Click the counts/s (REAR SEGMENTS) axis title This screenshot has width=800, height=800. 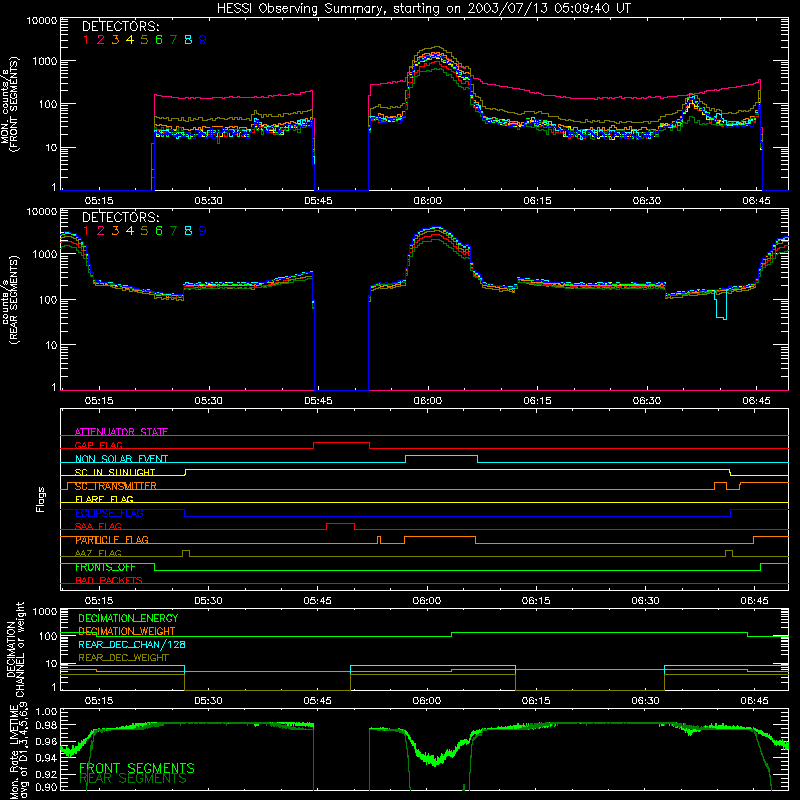click(10, 300)
